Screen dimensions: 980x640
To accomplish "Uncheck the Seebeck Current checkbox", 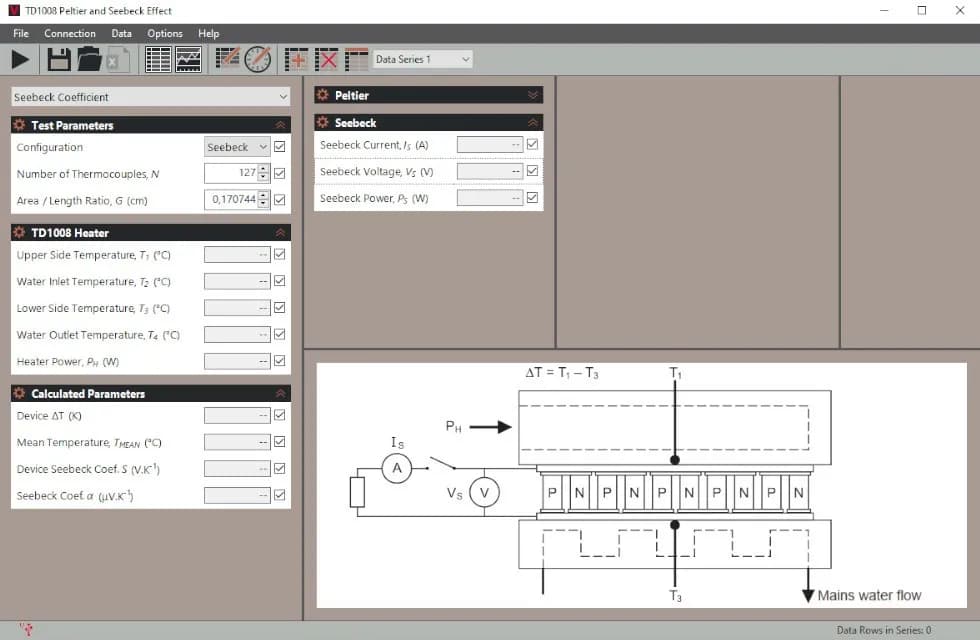I will [x=532, y=145].
